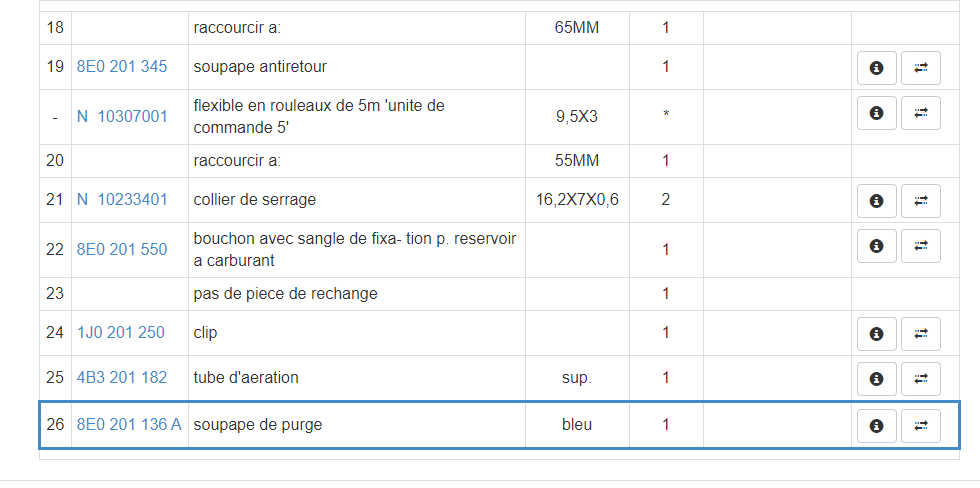This screenshot has height=488, width=980.
Task: Open part number 8E0 201 345 link
Action: coord(122,67)
